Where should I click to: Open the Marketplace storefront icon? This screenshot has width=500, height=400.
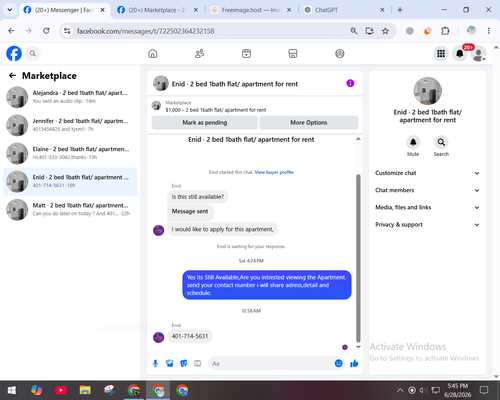[293, 53]
